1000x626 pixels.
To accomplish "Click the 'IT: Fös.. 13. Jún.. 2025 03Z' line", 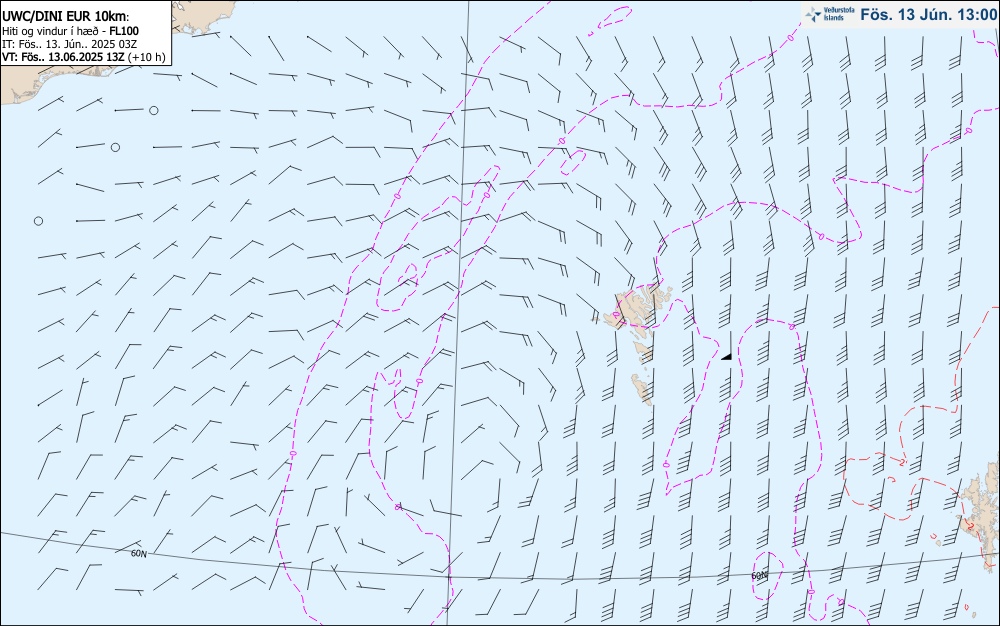I will [x=70, y=44].
